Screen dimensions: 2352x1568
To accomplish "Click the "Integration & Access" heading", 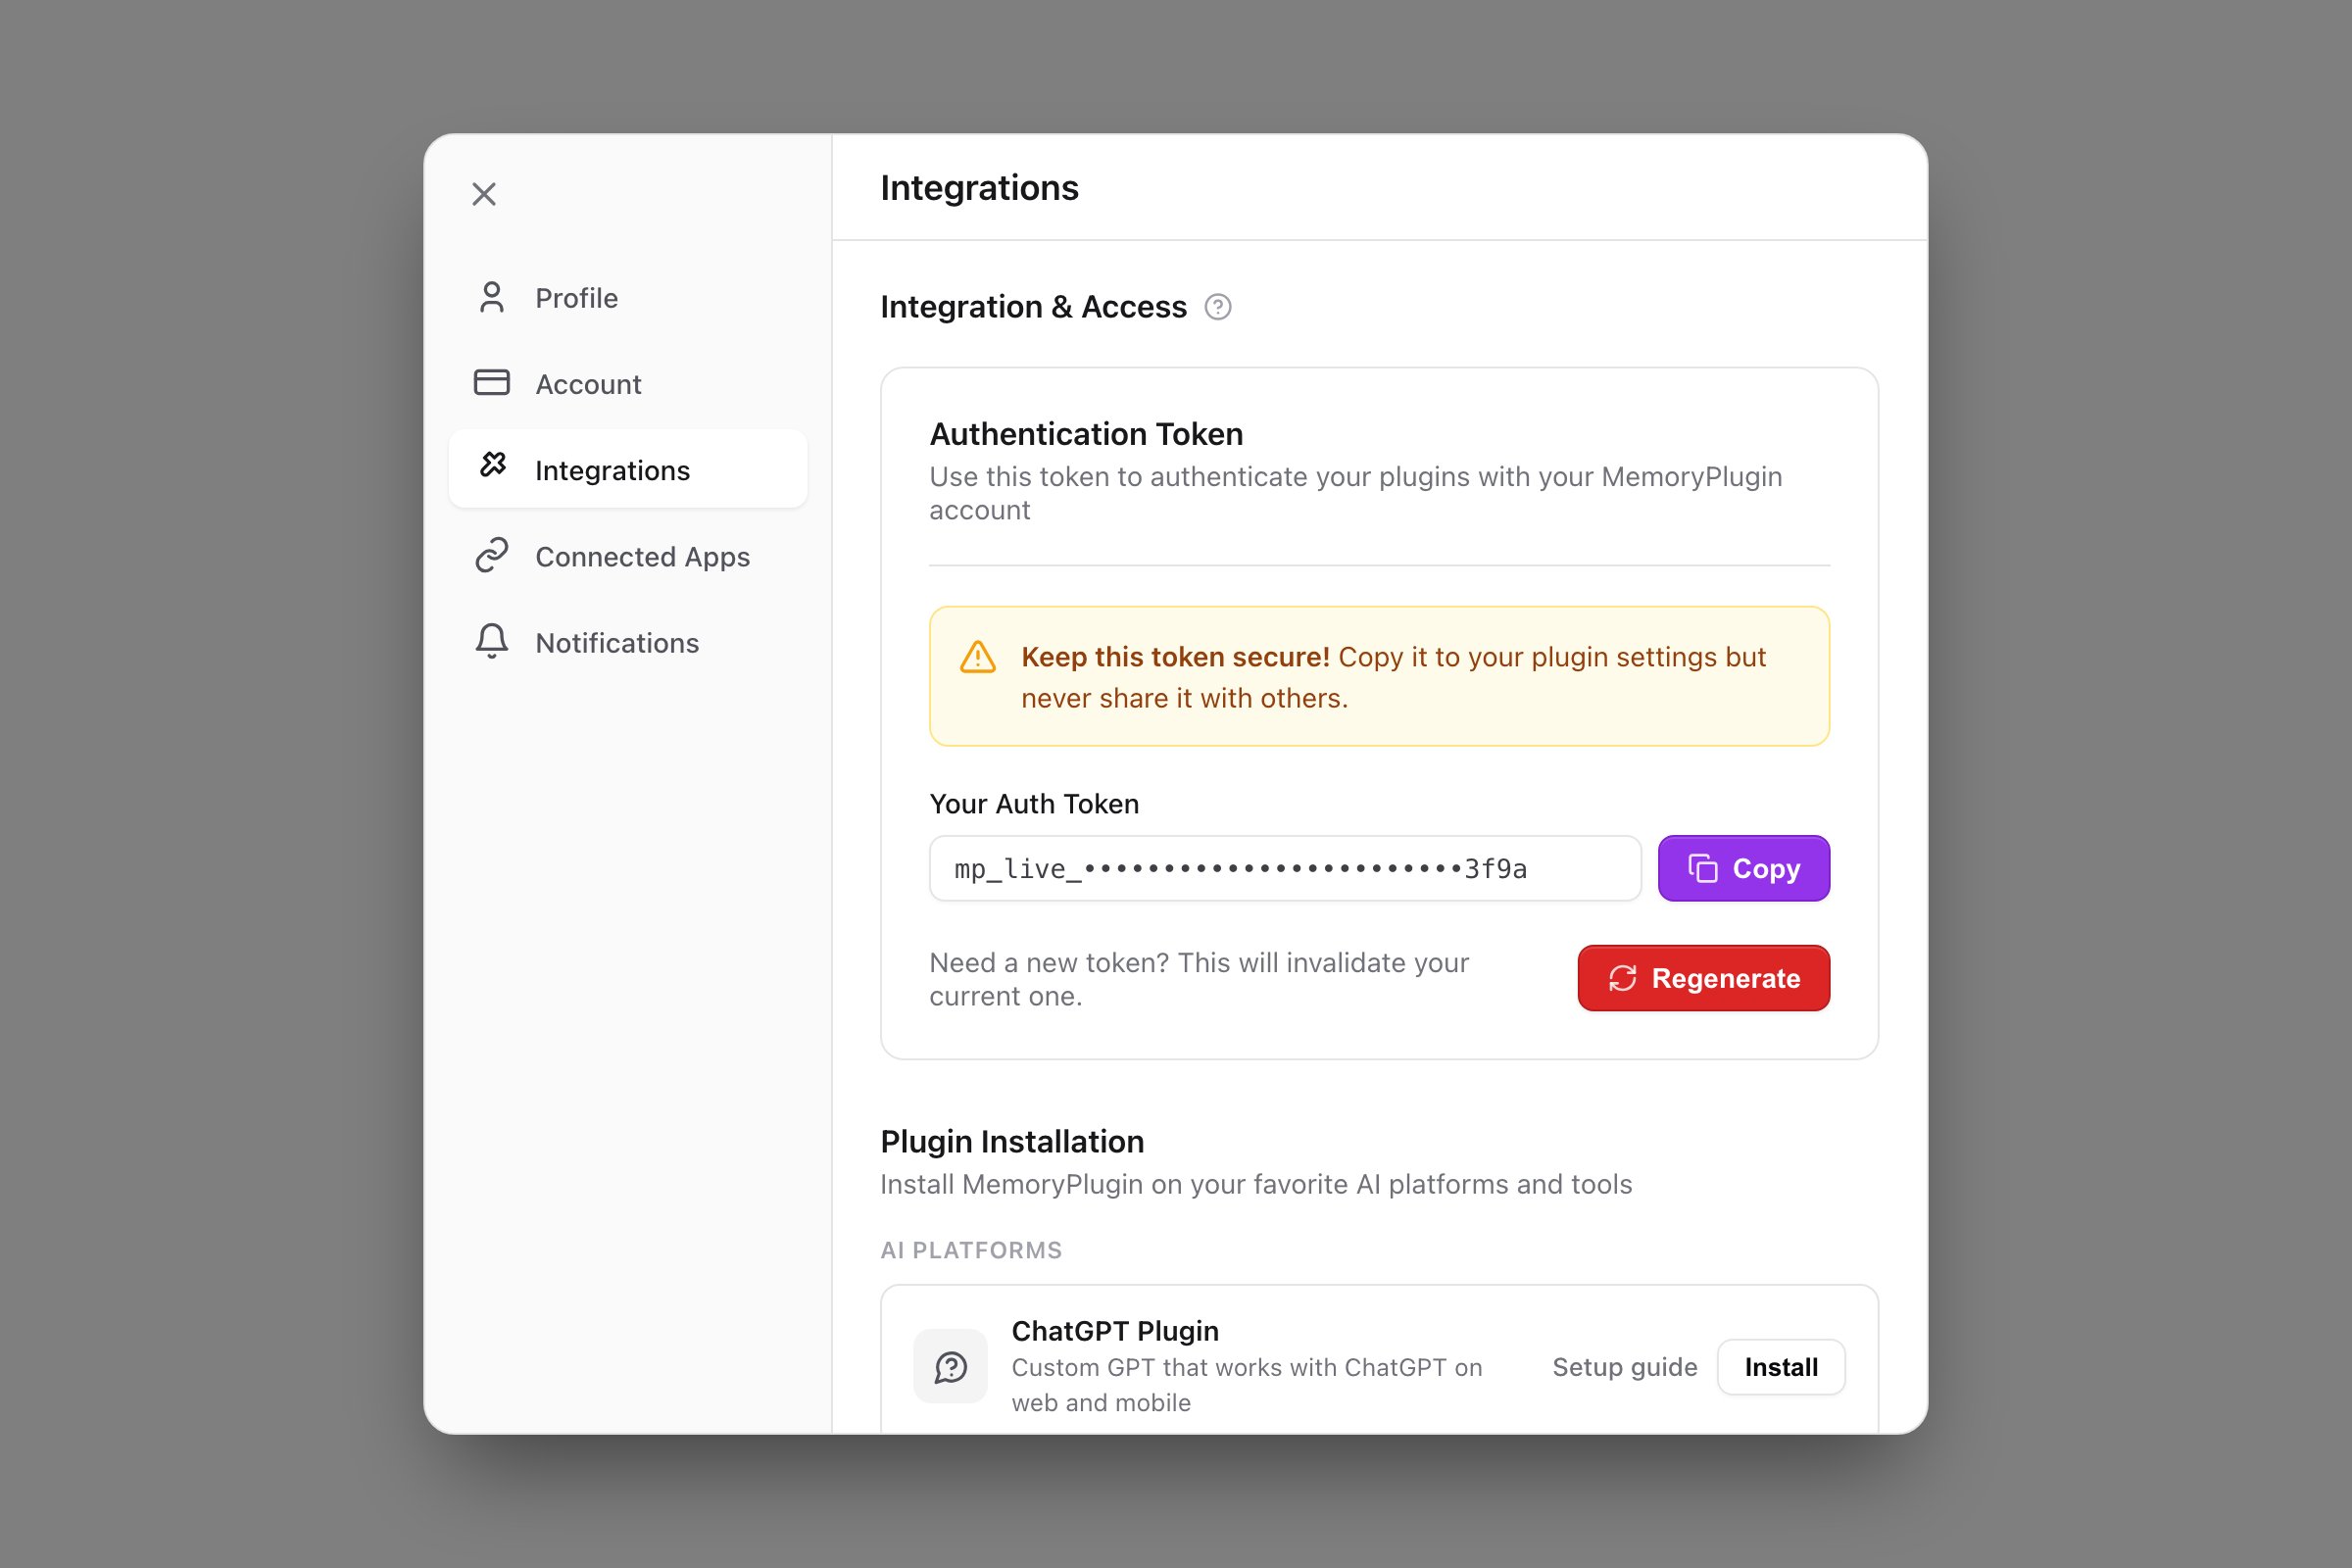I will coord(1033,307).
